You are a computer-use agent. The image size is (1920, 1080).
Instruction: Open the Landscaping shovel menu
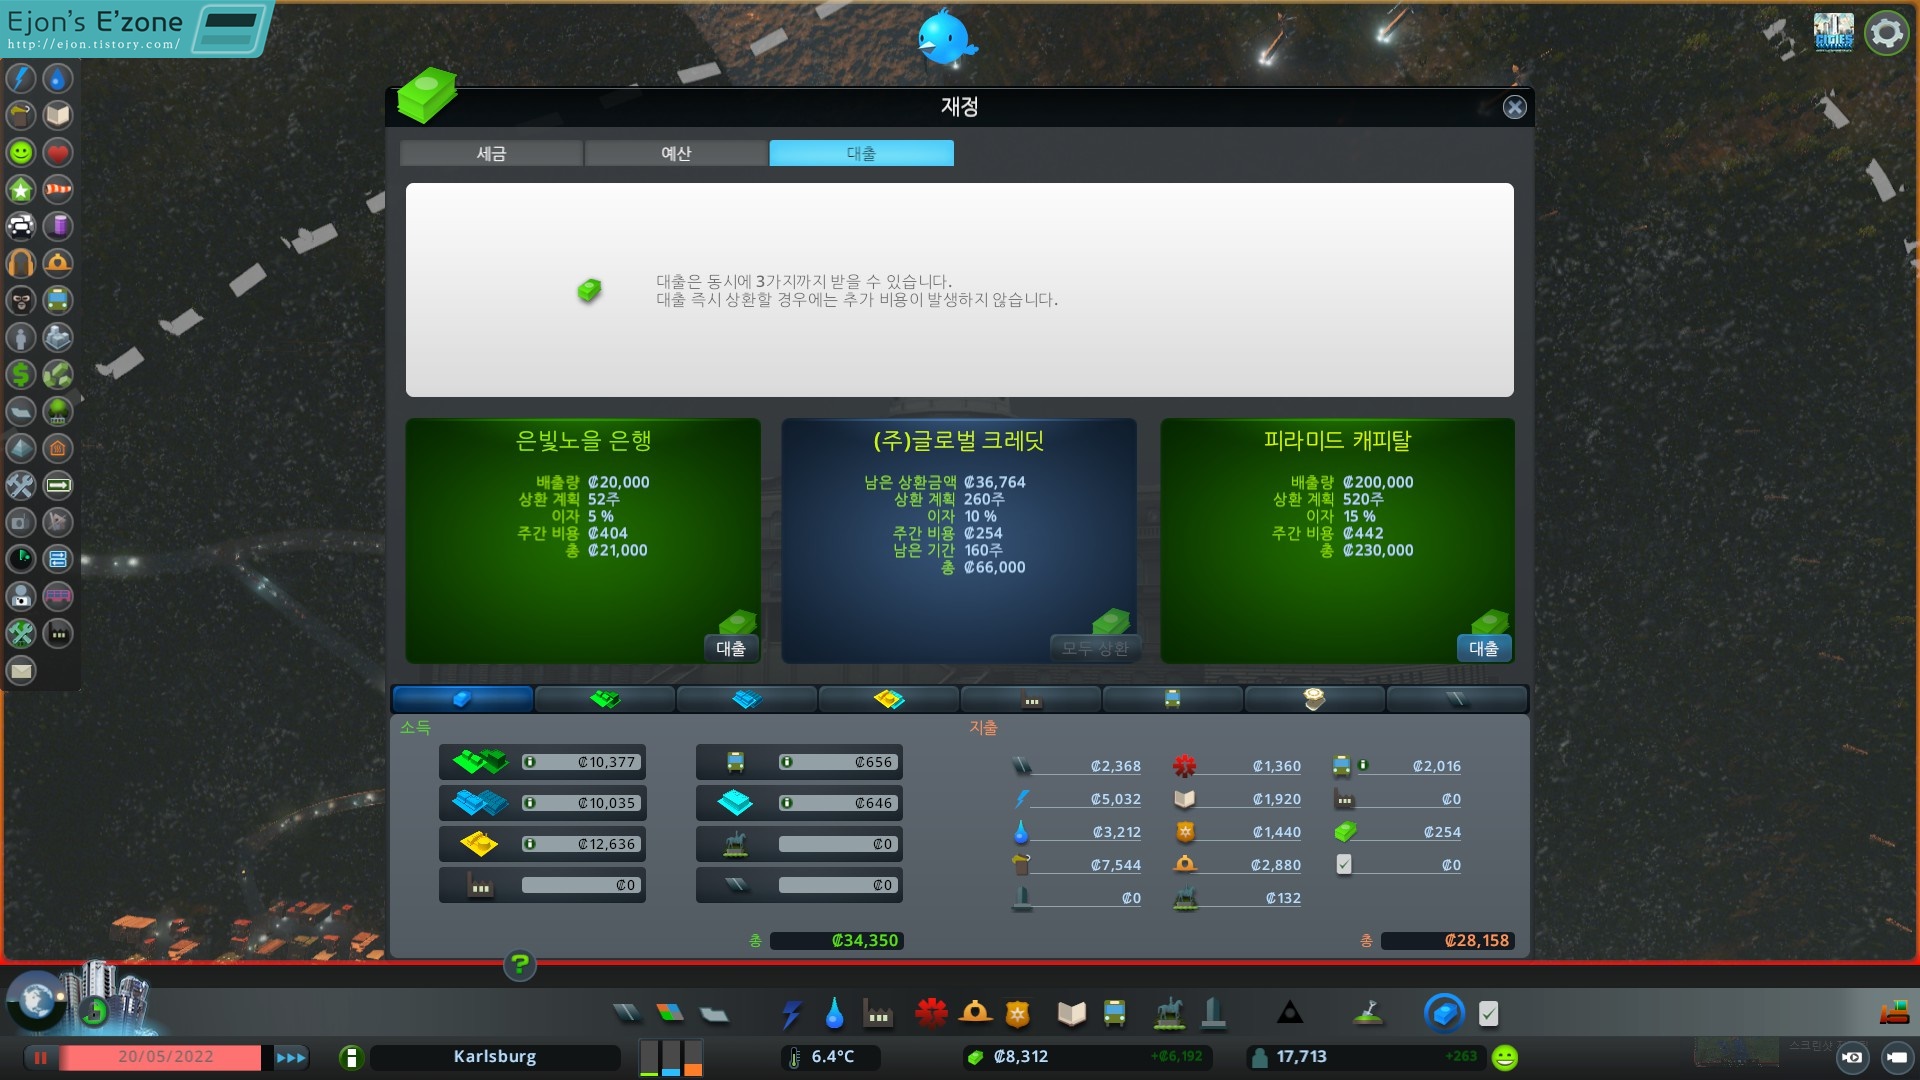[x=1368, y=1014]
